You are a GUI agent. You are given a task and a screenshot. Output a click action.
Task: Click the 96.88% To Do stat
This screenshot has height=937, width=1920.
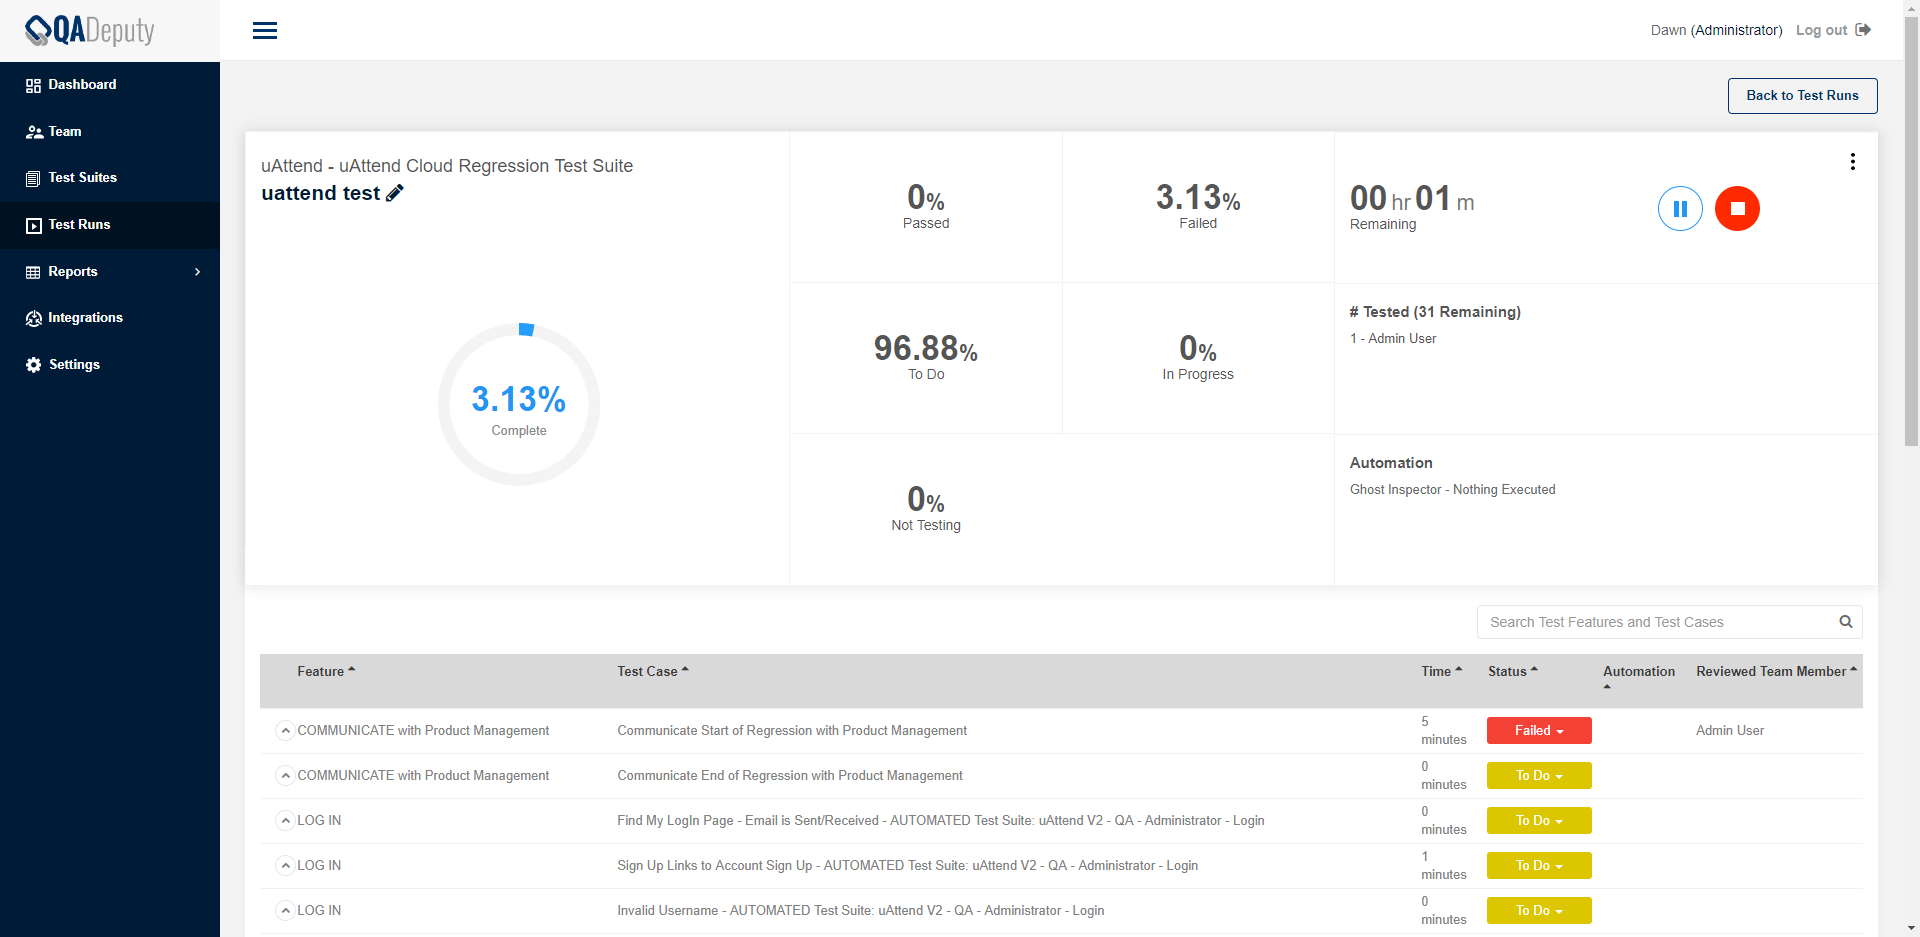click(x=926, y=357)
